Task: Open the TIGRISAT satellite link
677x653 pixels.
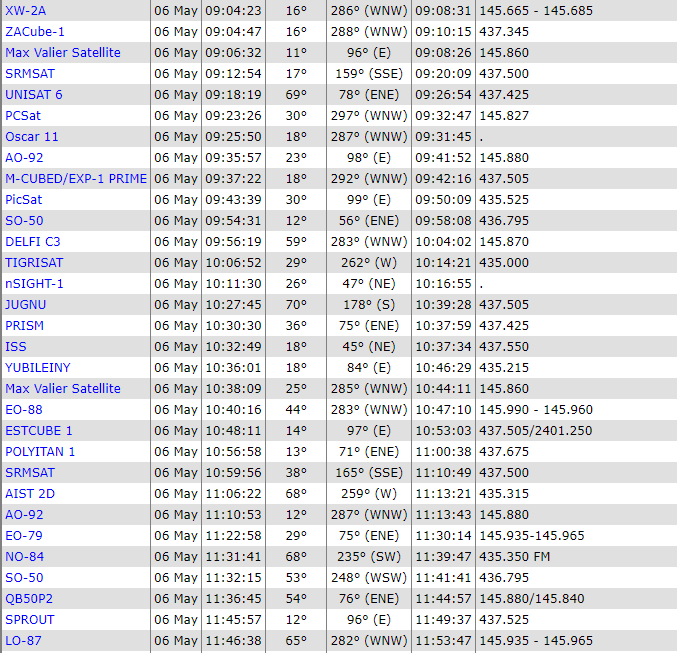Action: click(34, 263)
